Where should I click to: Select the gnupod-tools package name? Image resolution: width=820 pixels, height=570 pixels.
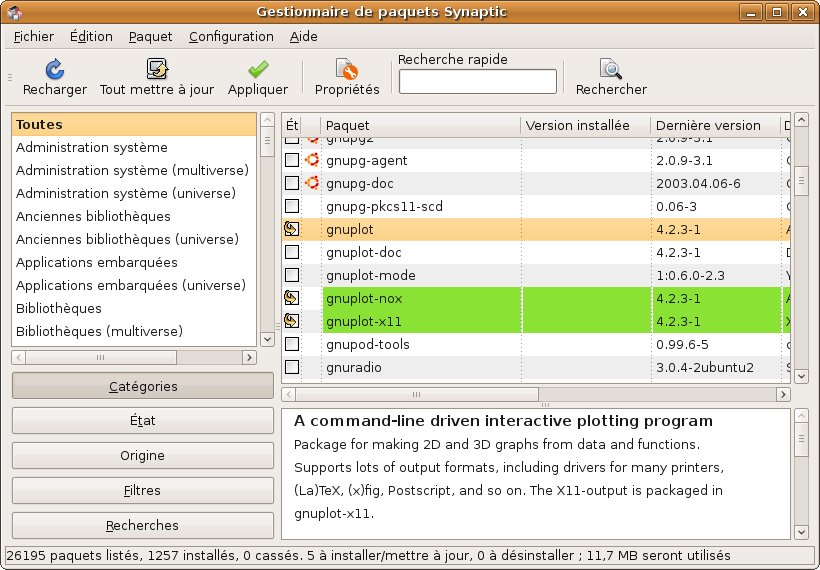[368, 344]
